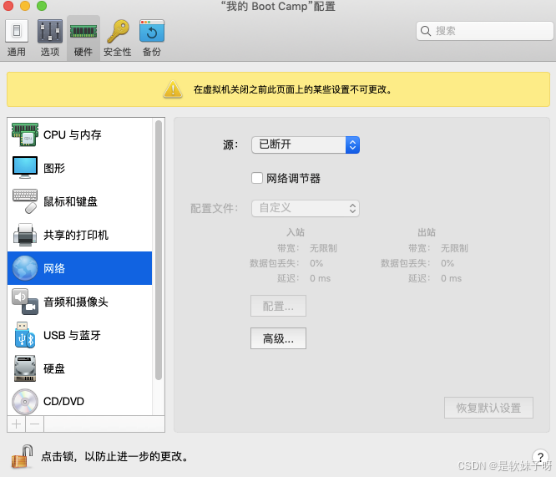Select the 鼠标和键盘 list row label
Image resolution: width=556 pixels, height=477 pixels.
pyautogui.click(x=70, y=201)
